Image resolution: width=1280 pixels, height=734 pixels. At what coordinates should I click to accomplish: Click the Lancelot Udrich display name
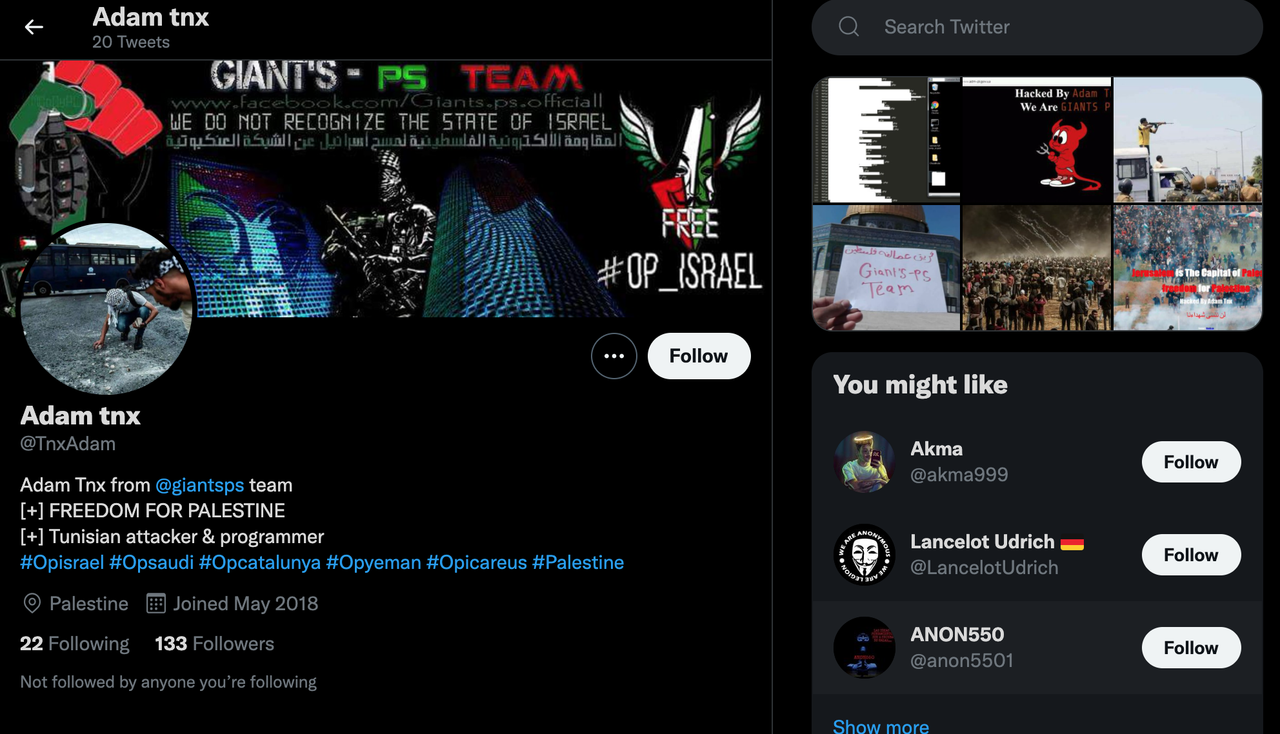pyautogui.click(x=983, y=542)
